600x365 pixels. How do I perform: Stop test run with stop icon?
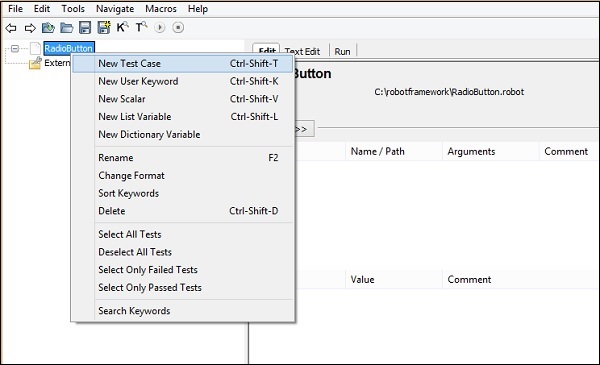tap(178, 28)
